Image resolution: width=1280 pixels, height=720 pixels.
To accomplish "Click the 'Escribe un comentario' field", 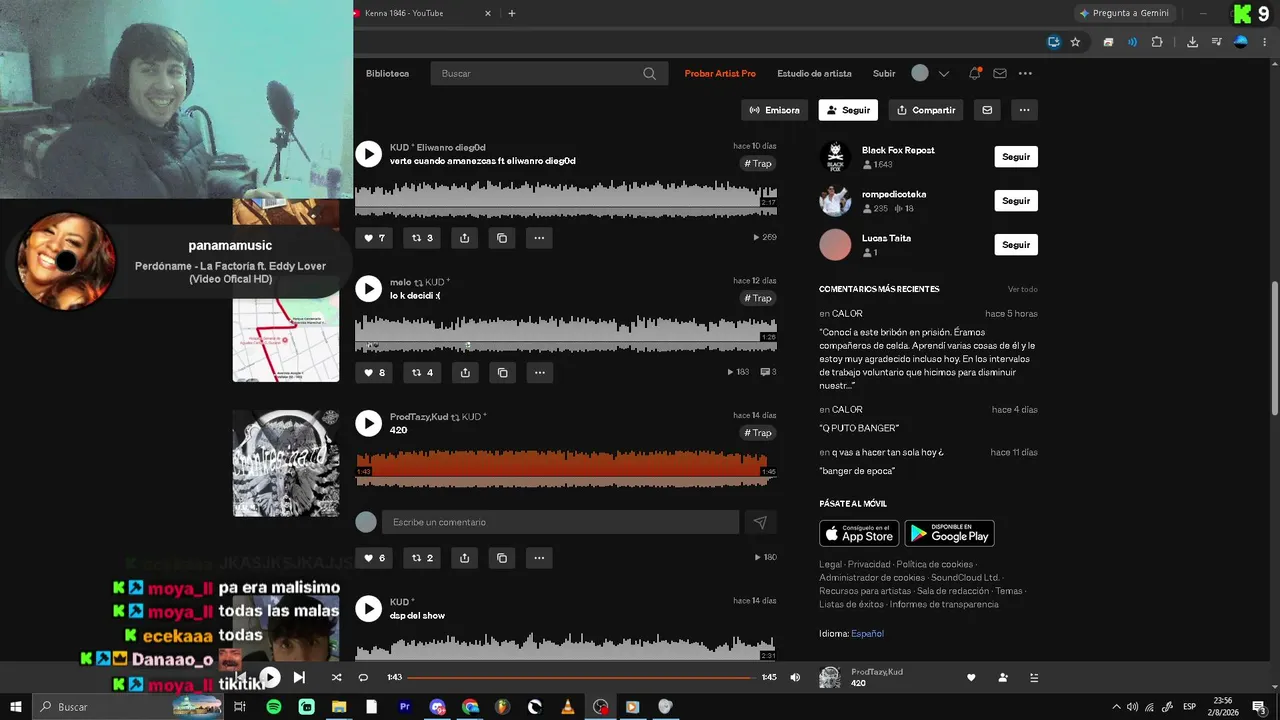I will point(560,522).
